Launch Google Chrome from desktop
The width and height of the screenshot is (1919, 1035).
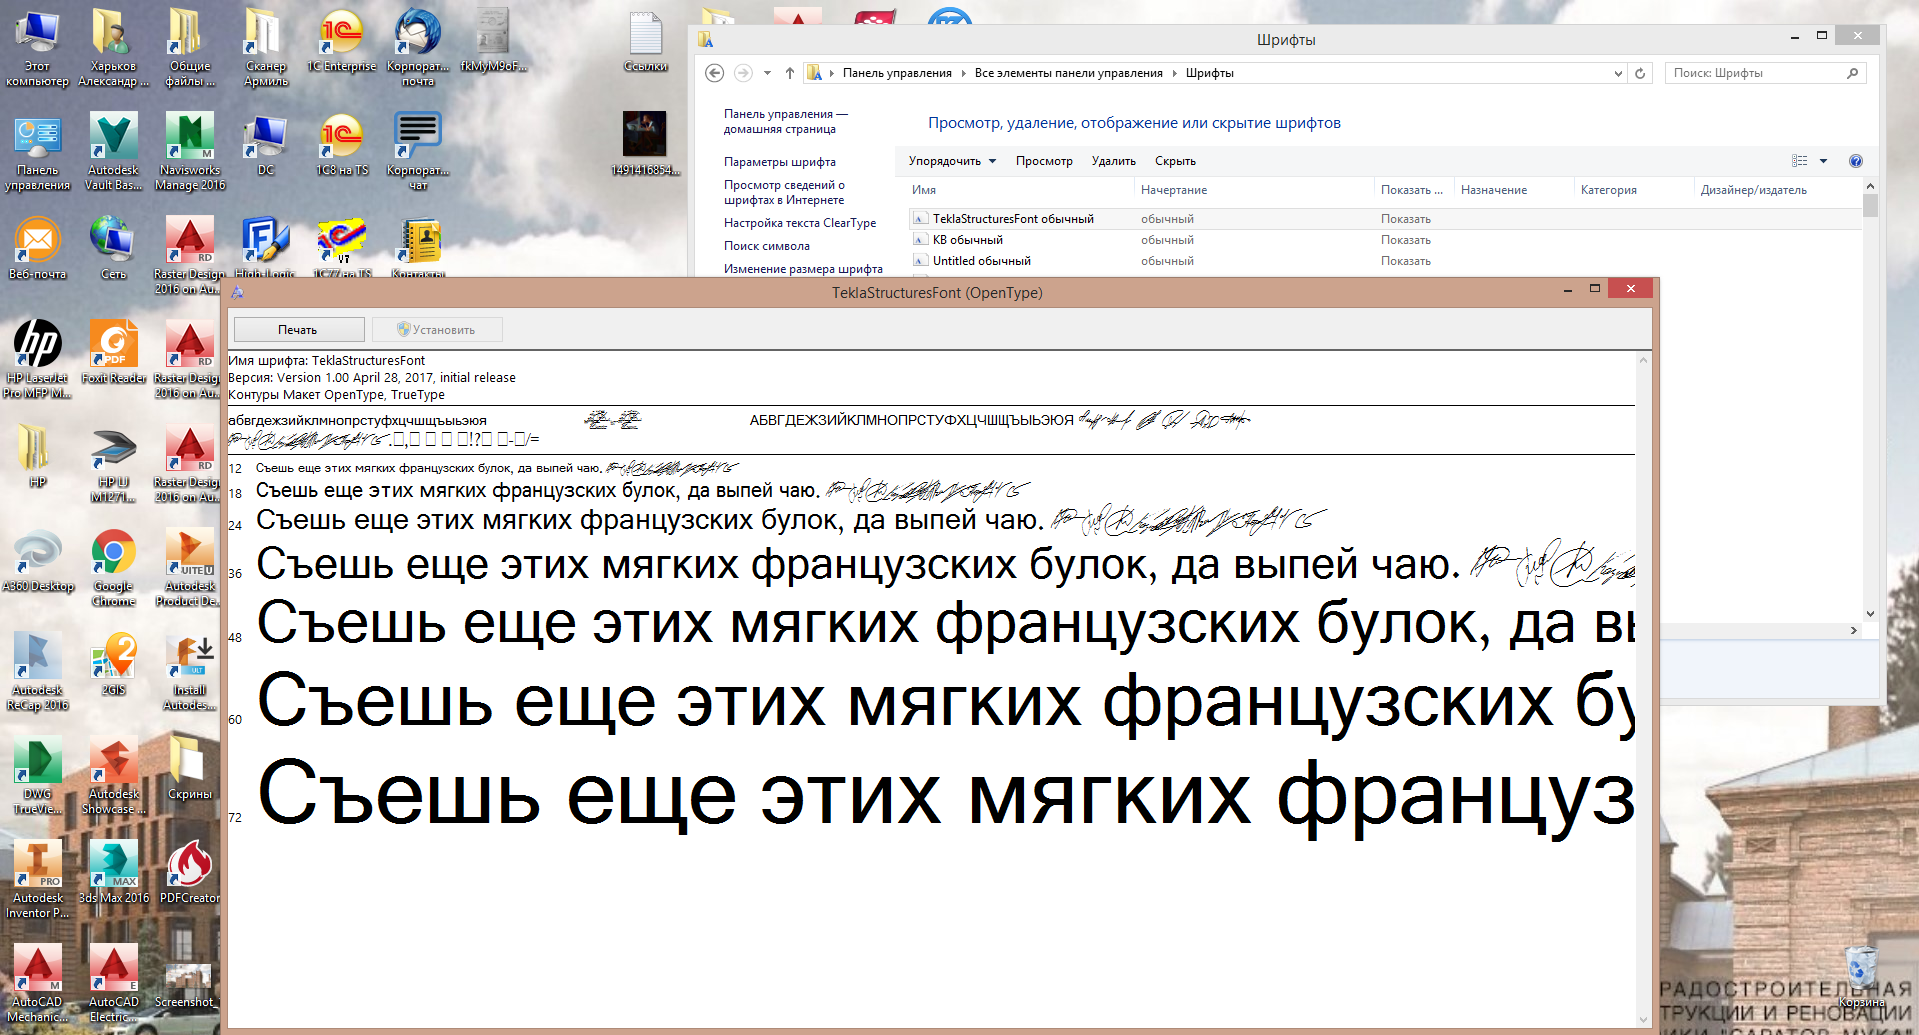pos(113,567)
